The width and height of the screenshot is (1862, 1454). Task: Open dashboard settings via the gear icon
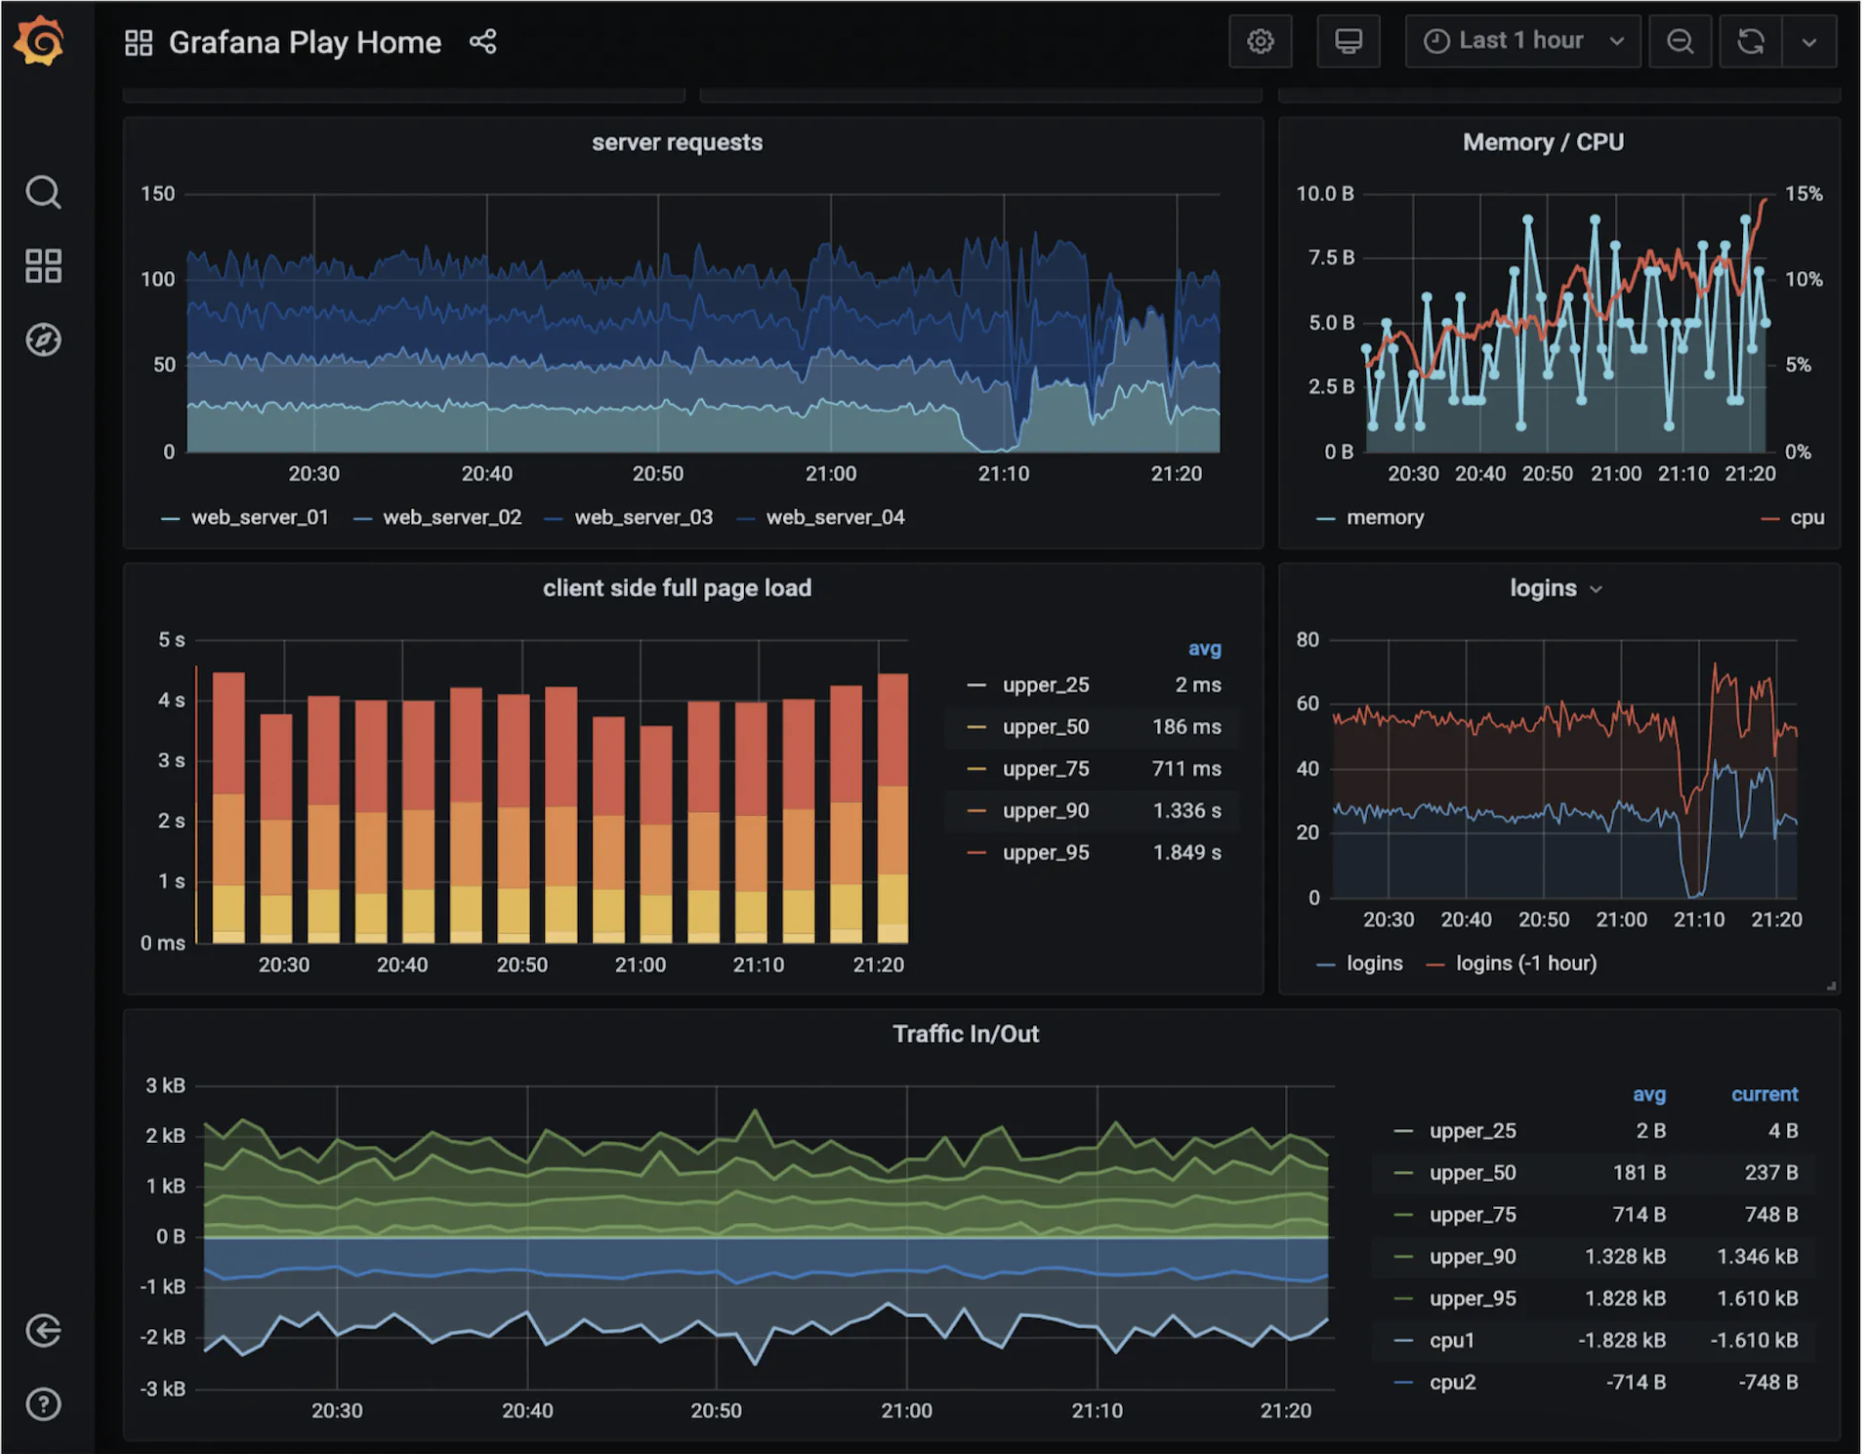pyautogui.click(x=1260, y=41)
